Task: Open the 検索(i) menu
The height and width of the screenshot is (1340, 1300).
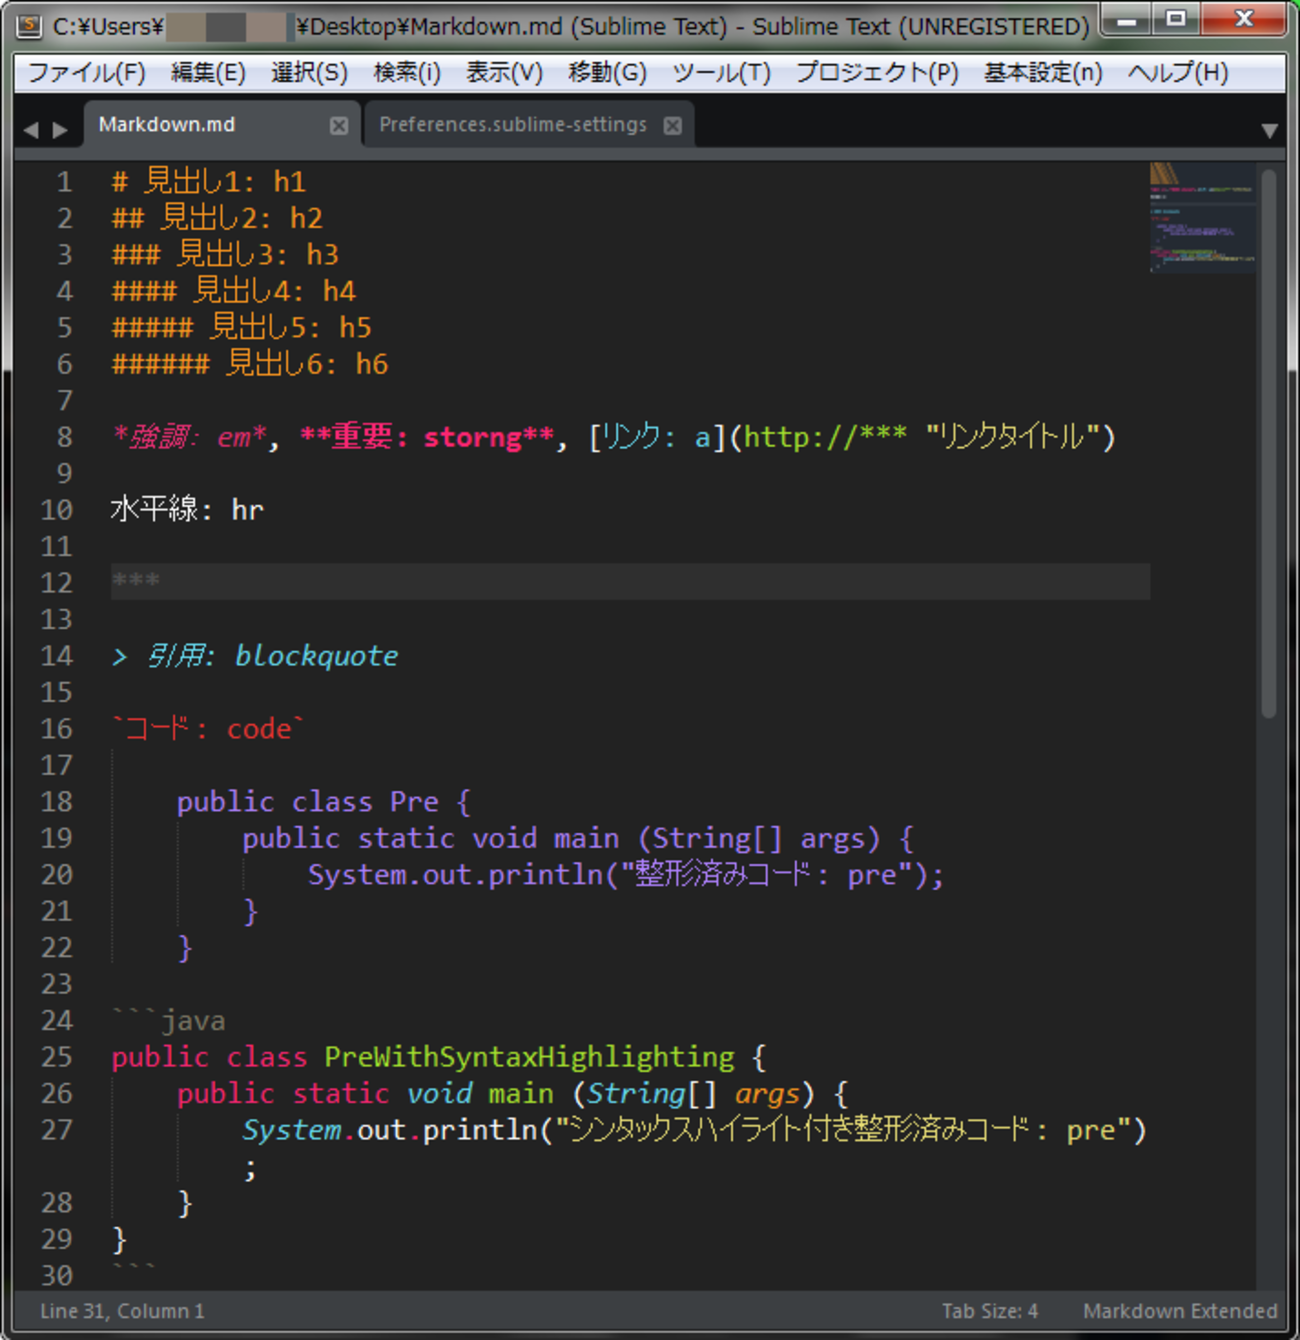Action: 406,73
